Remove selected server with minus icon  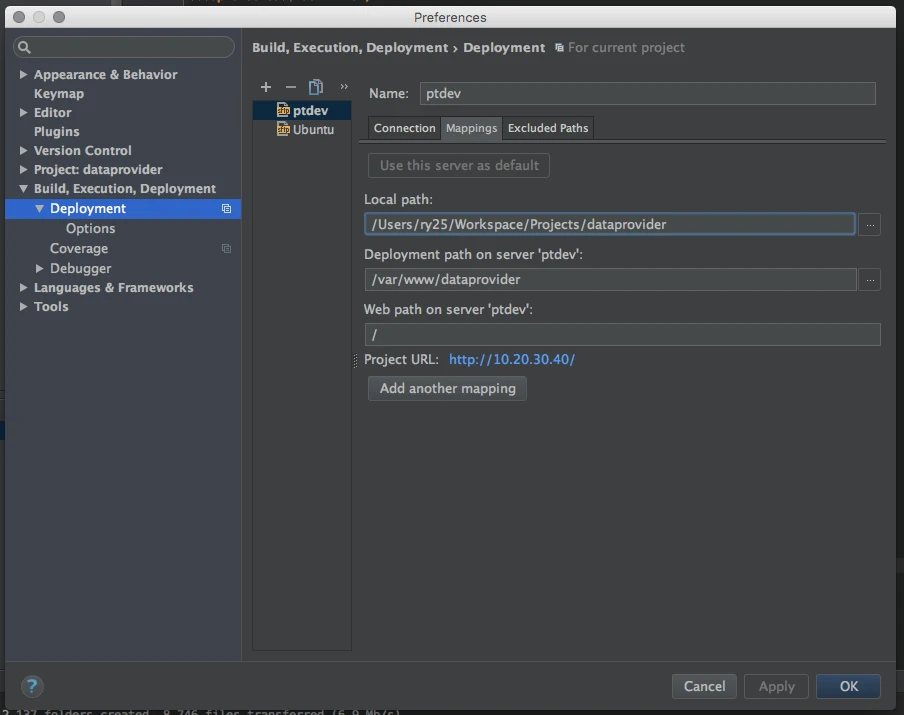[291, 87]
